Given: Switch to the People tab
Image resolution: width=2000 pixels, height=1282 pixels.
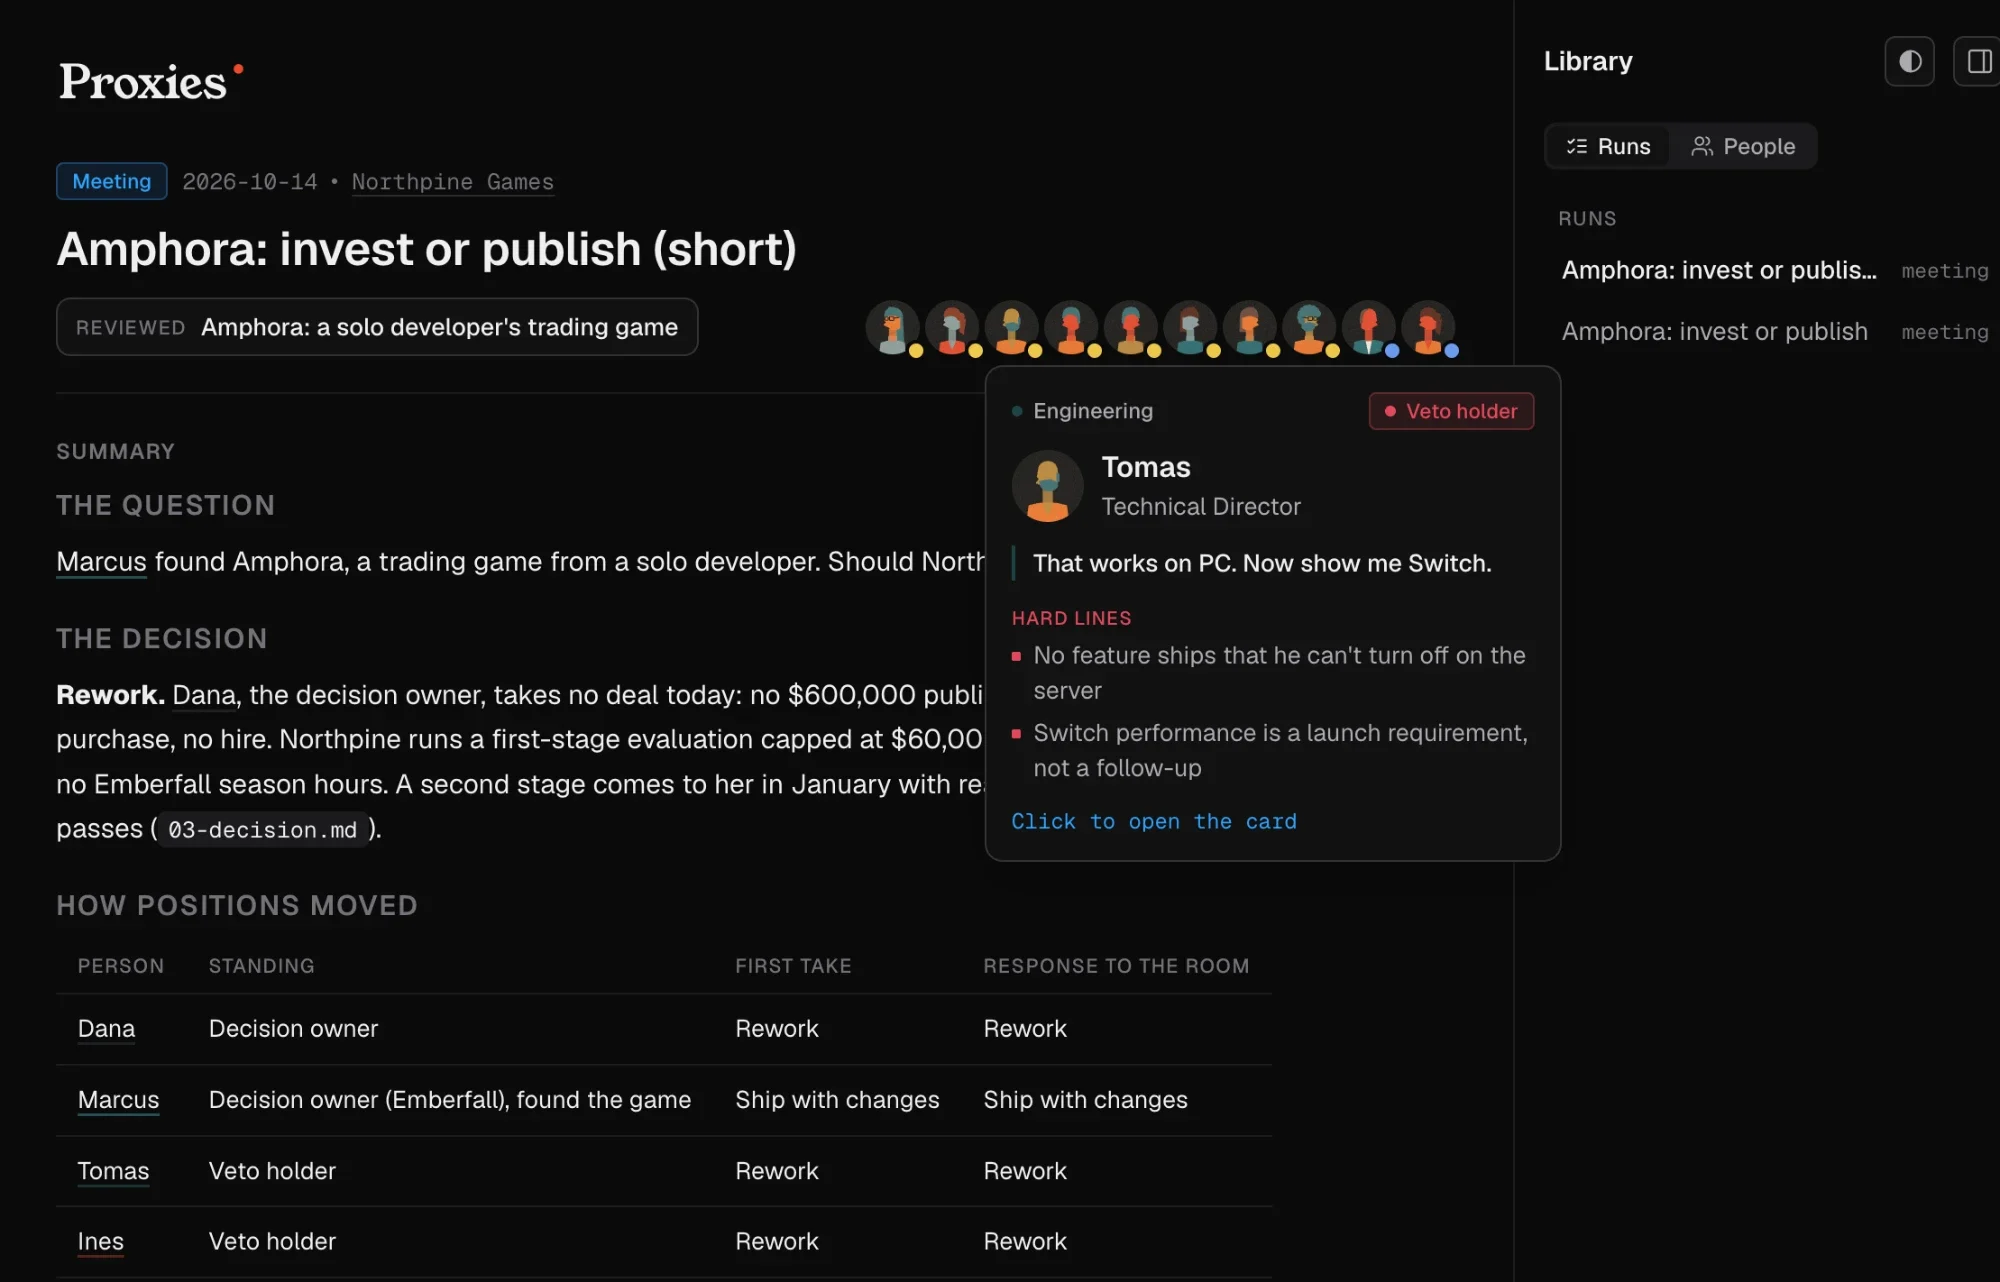Looking at the screenshot, I should [1743, 146].
